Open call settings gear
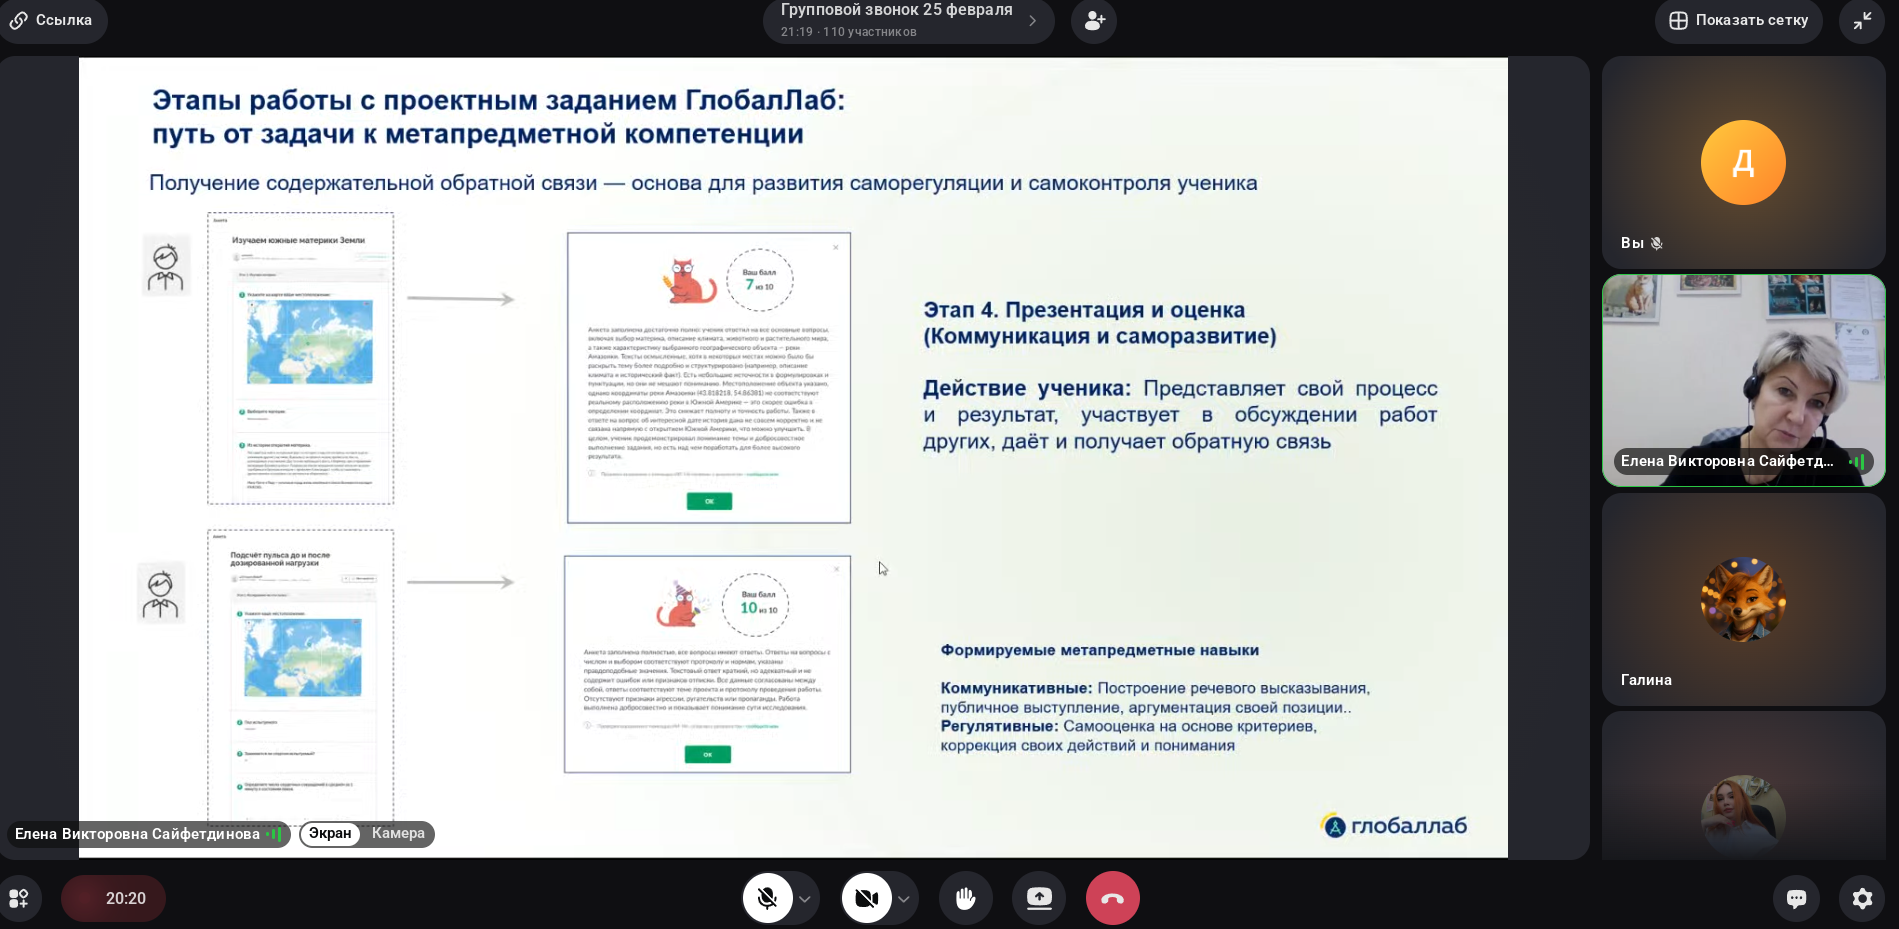Image resolution: width=1899 pixels, height=929 pixels. tap(1862, 898)
